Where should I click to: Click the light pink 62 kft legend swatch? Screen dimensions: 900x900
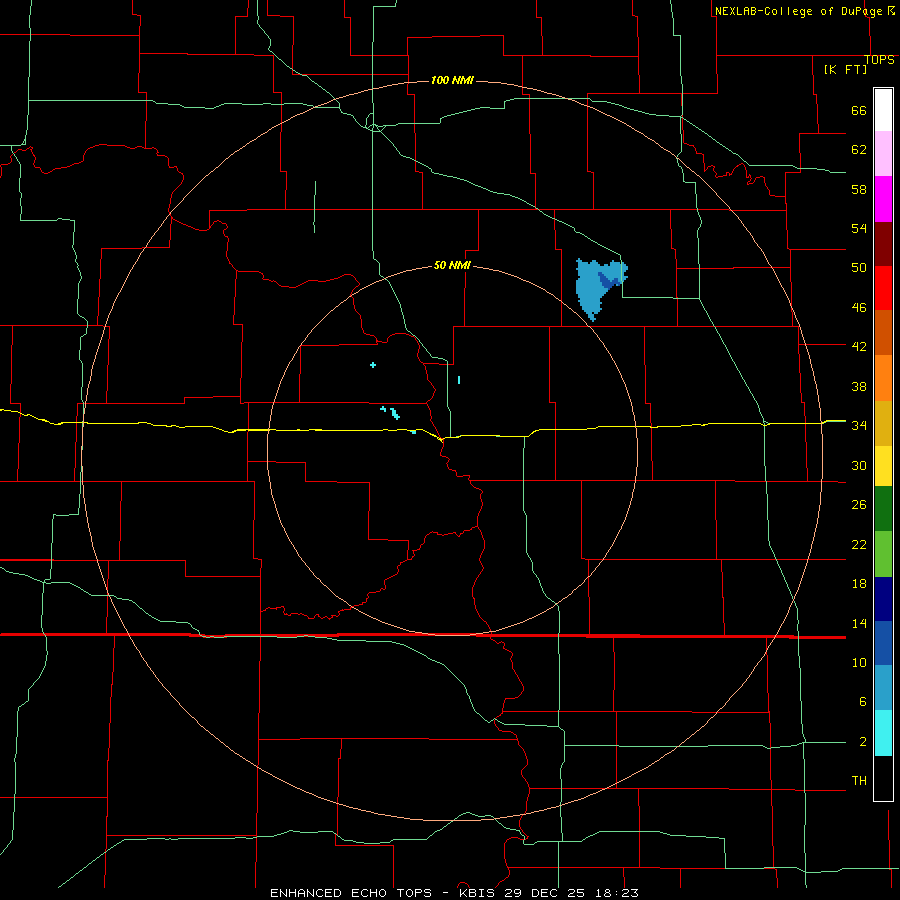(x=883, y=153)
